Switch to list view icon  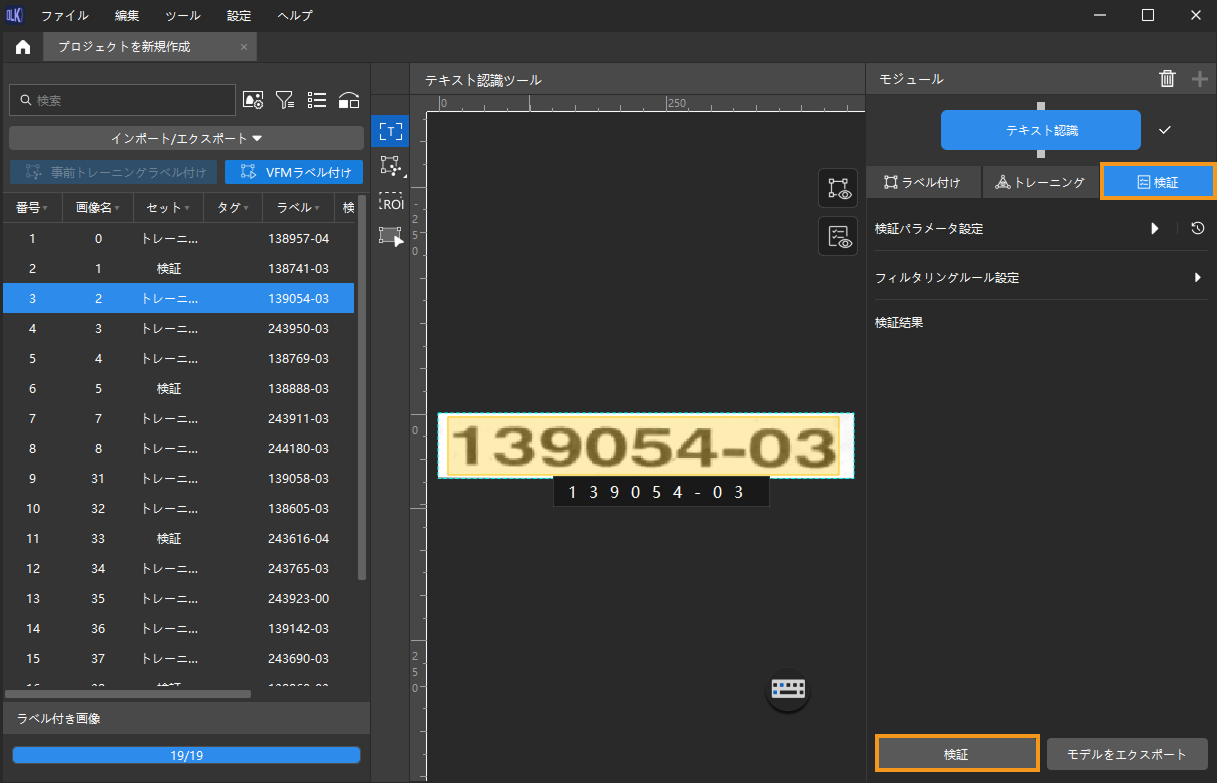tap(317, 100)
